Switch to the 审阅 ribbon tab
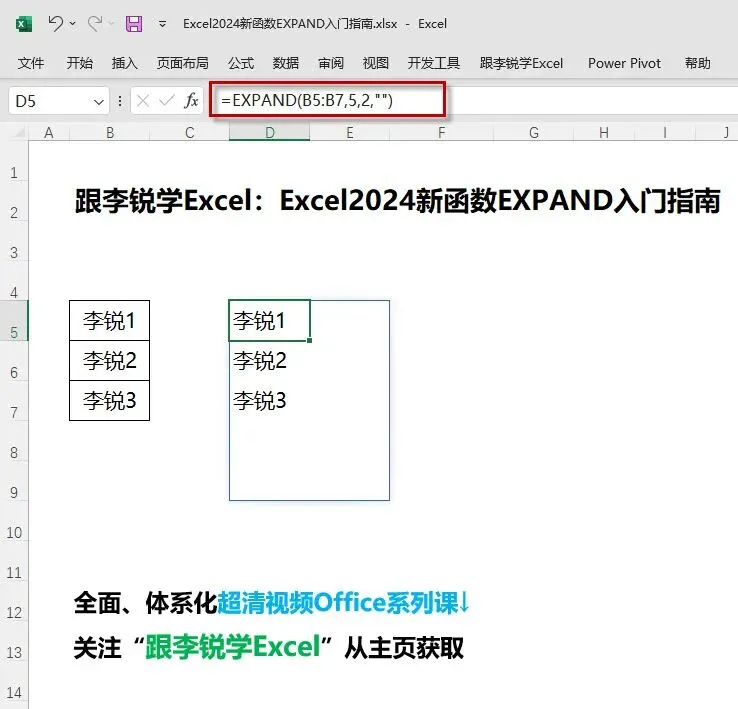 point(330,63)
